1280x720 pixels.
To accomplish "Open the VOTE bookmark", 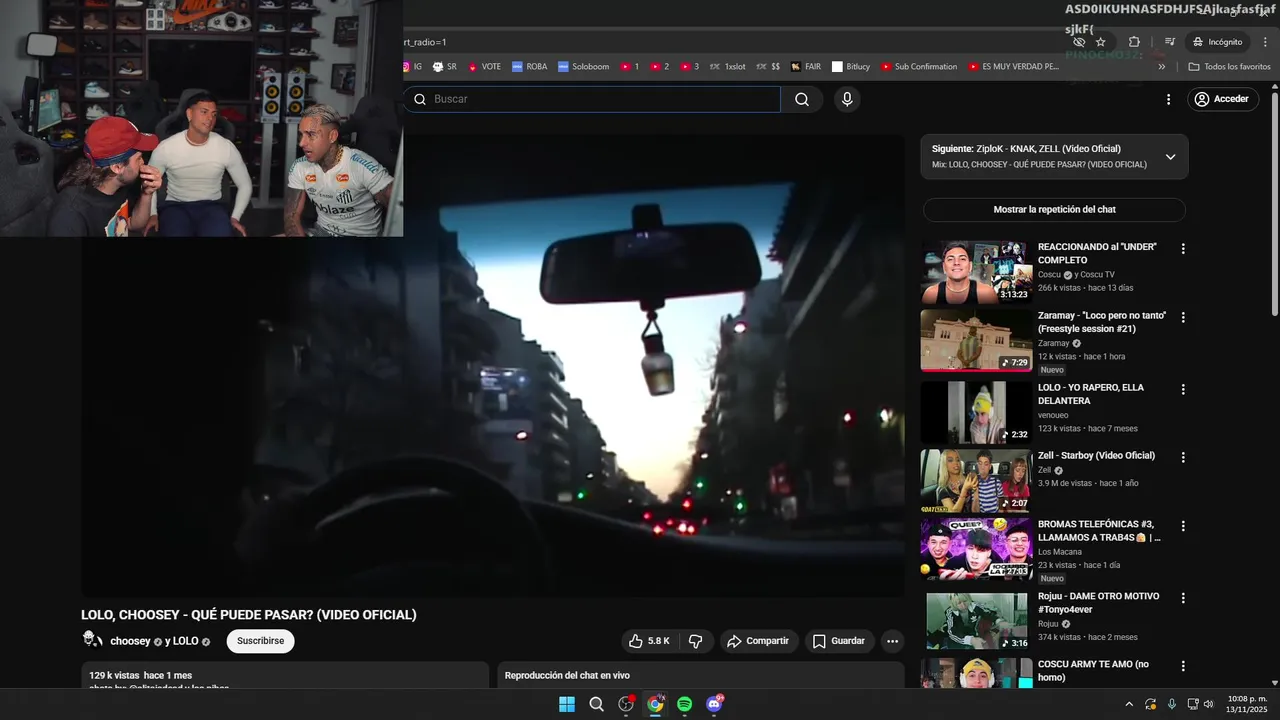I will (484, 67).
